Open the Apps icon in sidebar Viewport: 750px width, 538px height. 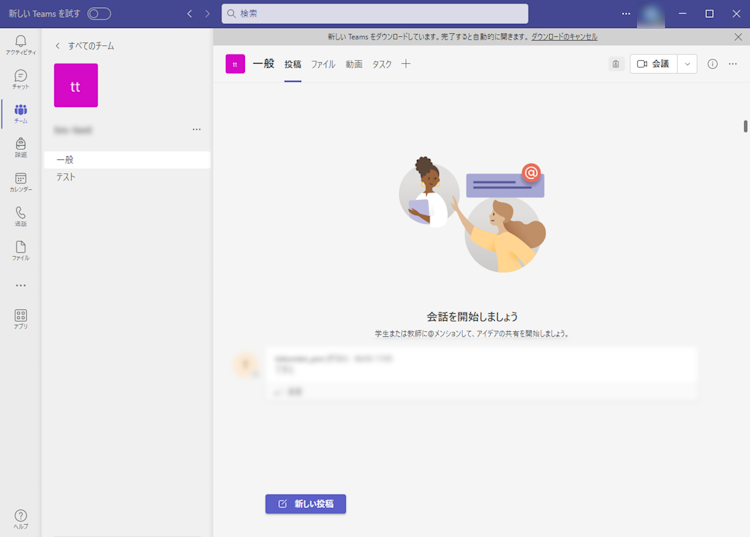[20, 318]
